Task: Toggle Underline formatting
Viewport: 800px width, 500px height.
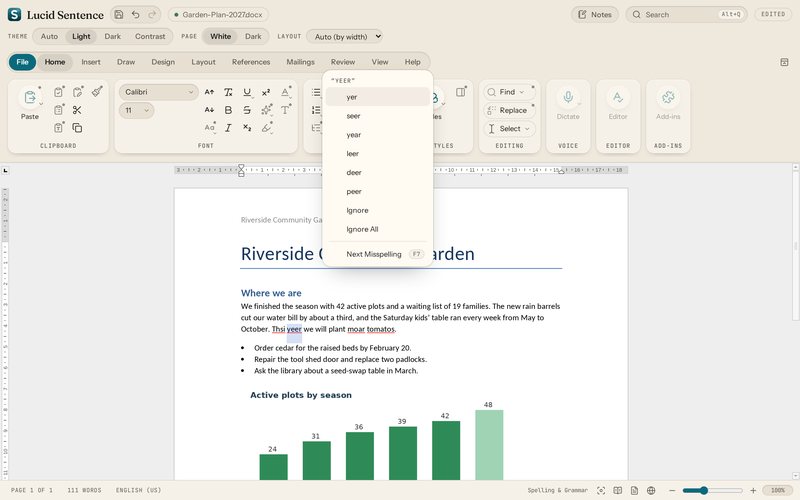Action: click(x=247, y=92)
